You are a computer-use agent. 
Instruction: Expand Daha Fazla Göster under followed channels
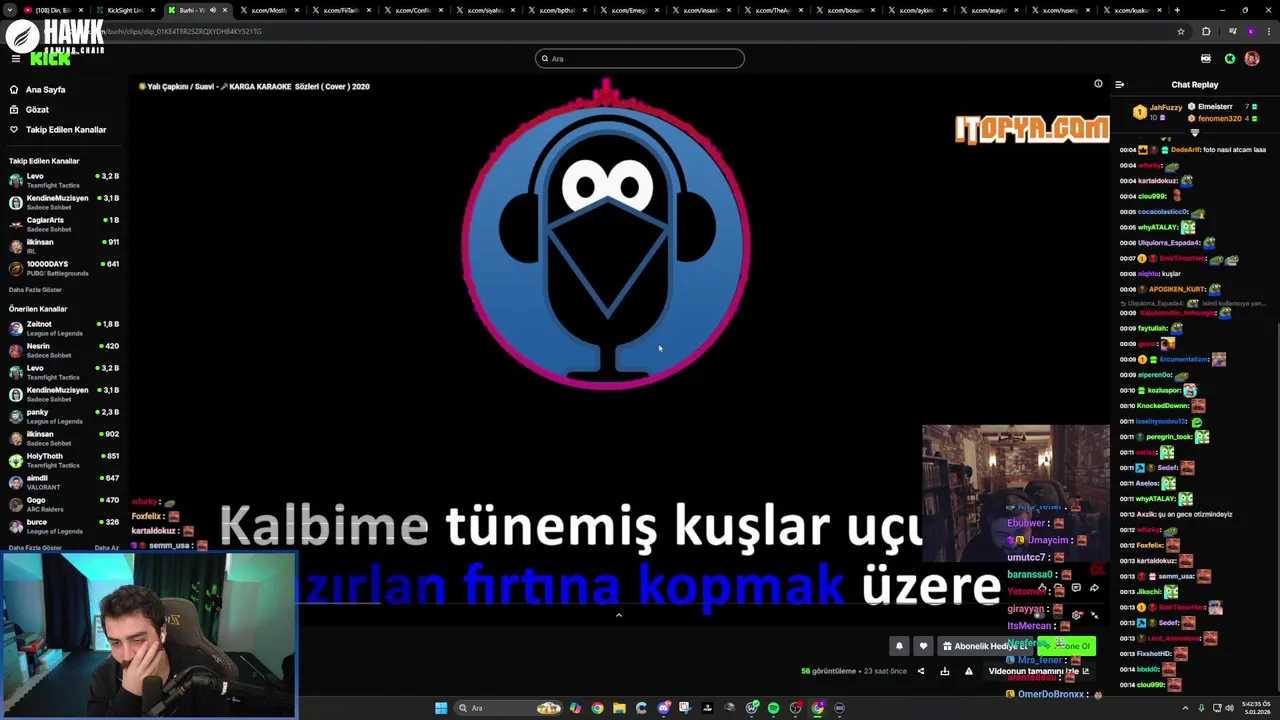[x=35, y=290]
